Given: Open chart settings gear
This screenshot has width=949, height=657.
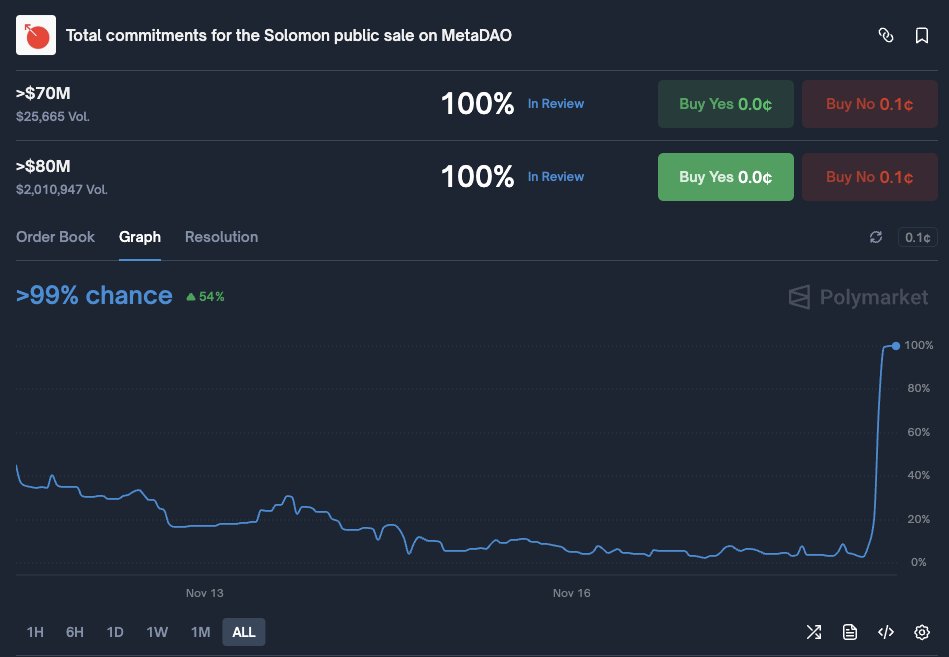Looking at the screenshot, I should click(922, 632).
